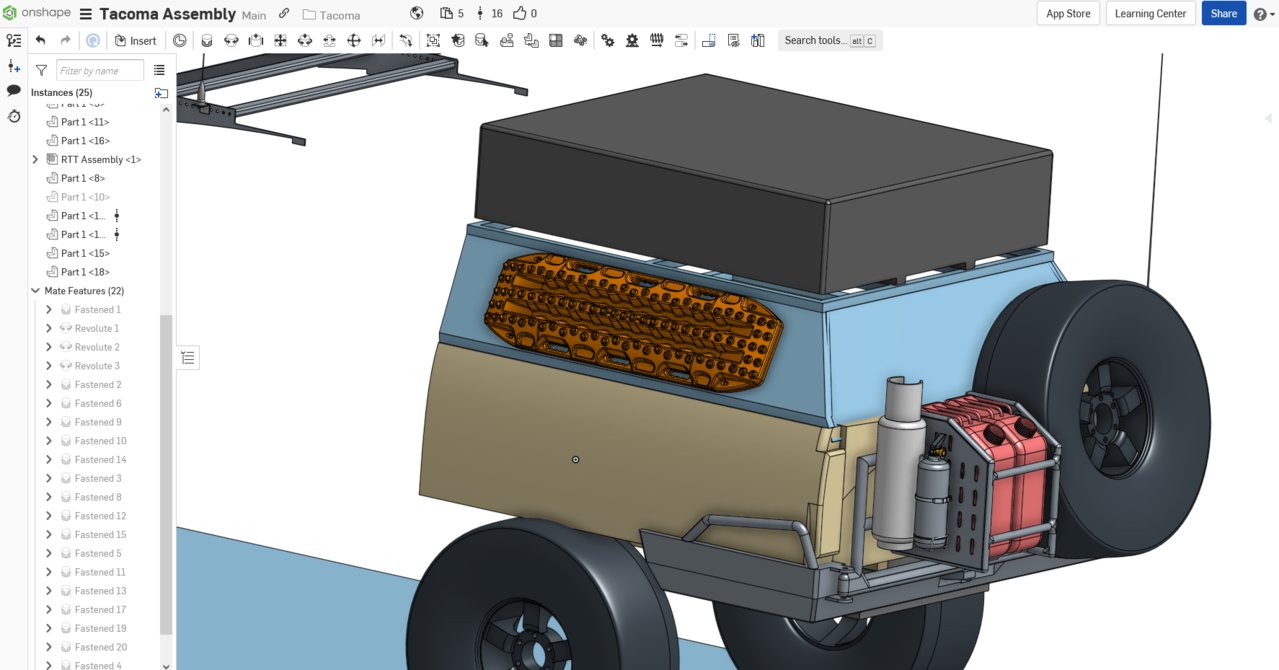This screenshot has width=1279, height=670.
Task: Click the Filter by name field
Action: [x=100, y=70]
